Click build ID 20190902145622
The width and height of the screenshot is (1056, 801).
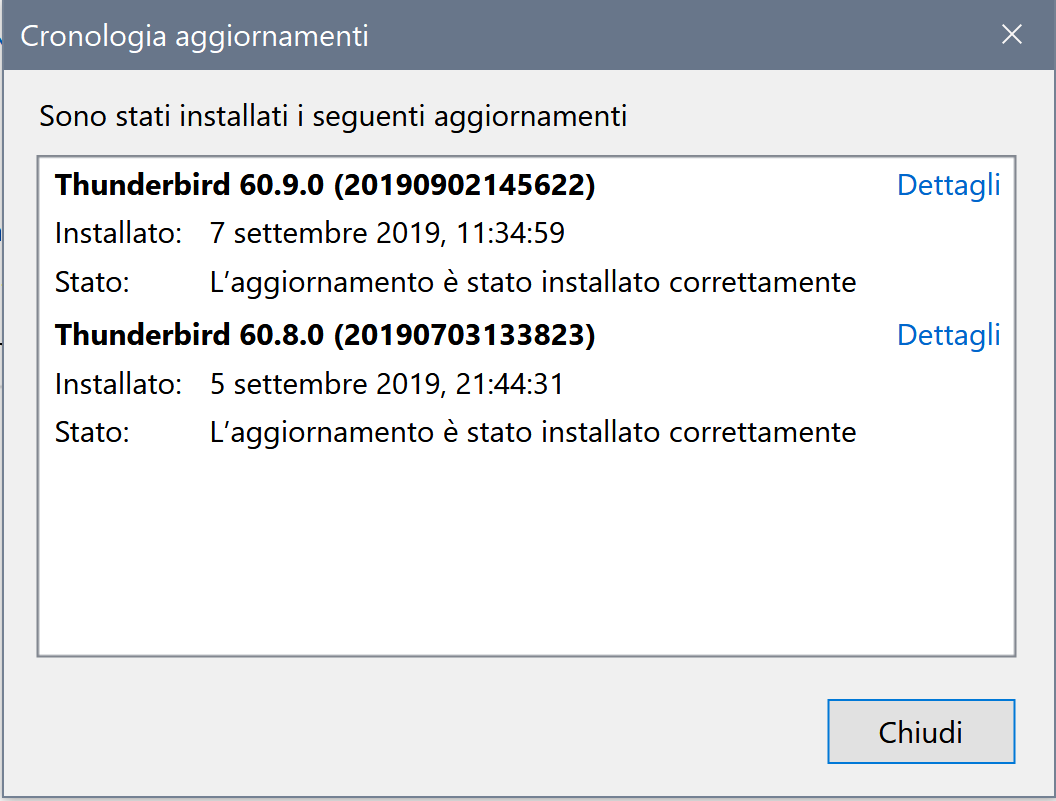point(464,185)
